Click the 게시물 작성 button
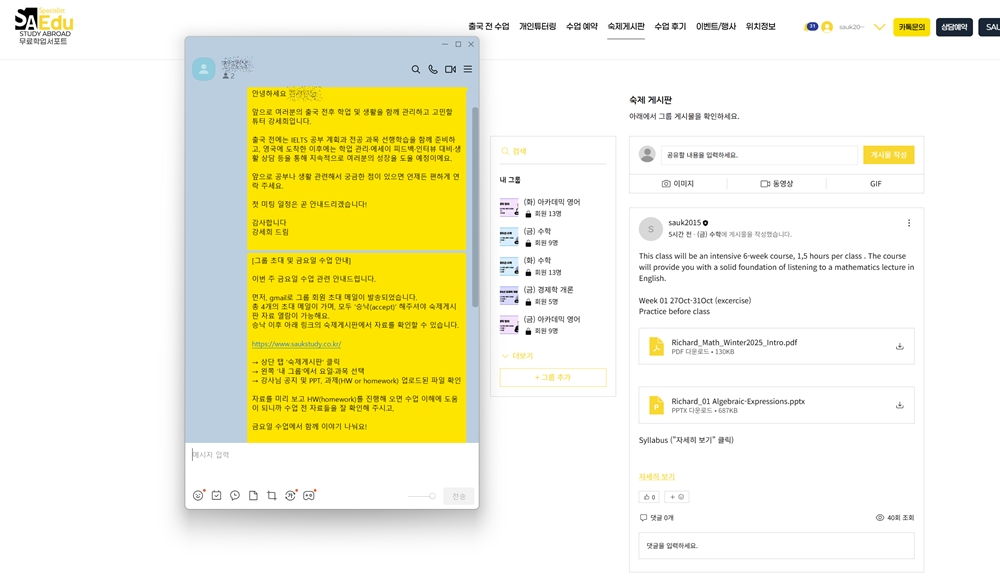This screenshot has width=1000, height=577. (x=888, y=155)
